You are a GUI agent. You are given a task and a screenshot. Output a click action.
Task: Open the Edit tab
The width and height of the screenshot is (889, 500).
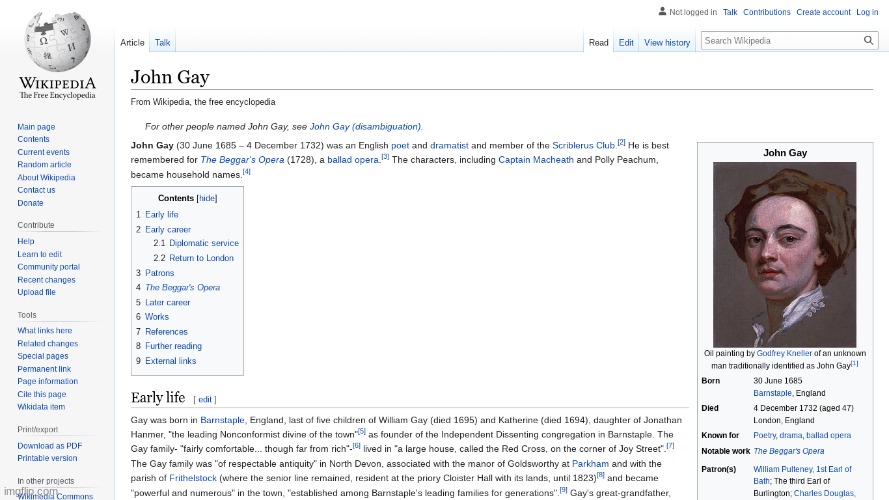tap(626, 43)
